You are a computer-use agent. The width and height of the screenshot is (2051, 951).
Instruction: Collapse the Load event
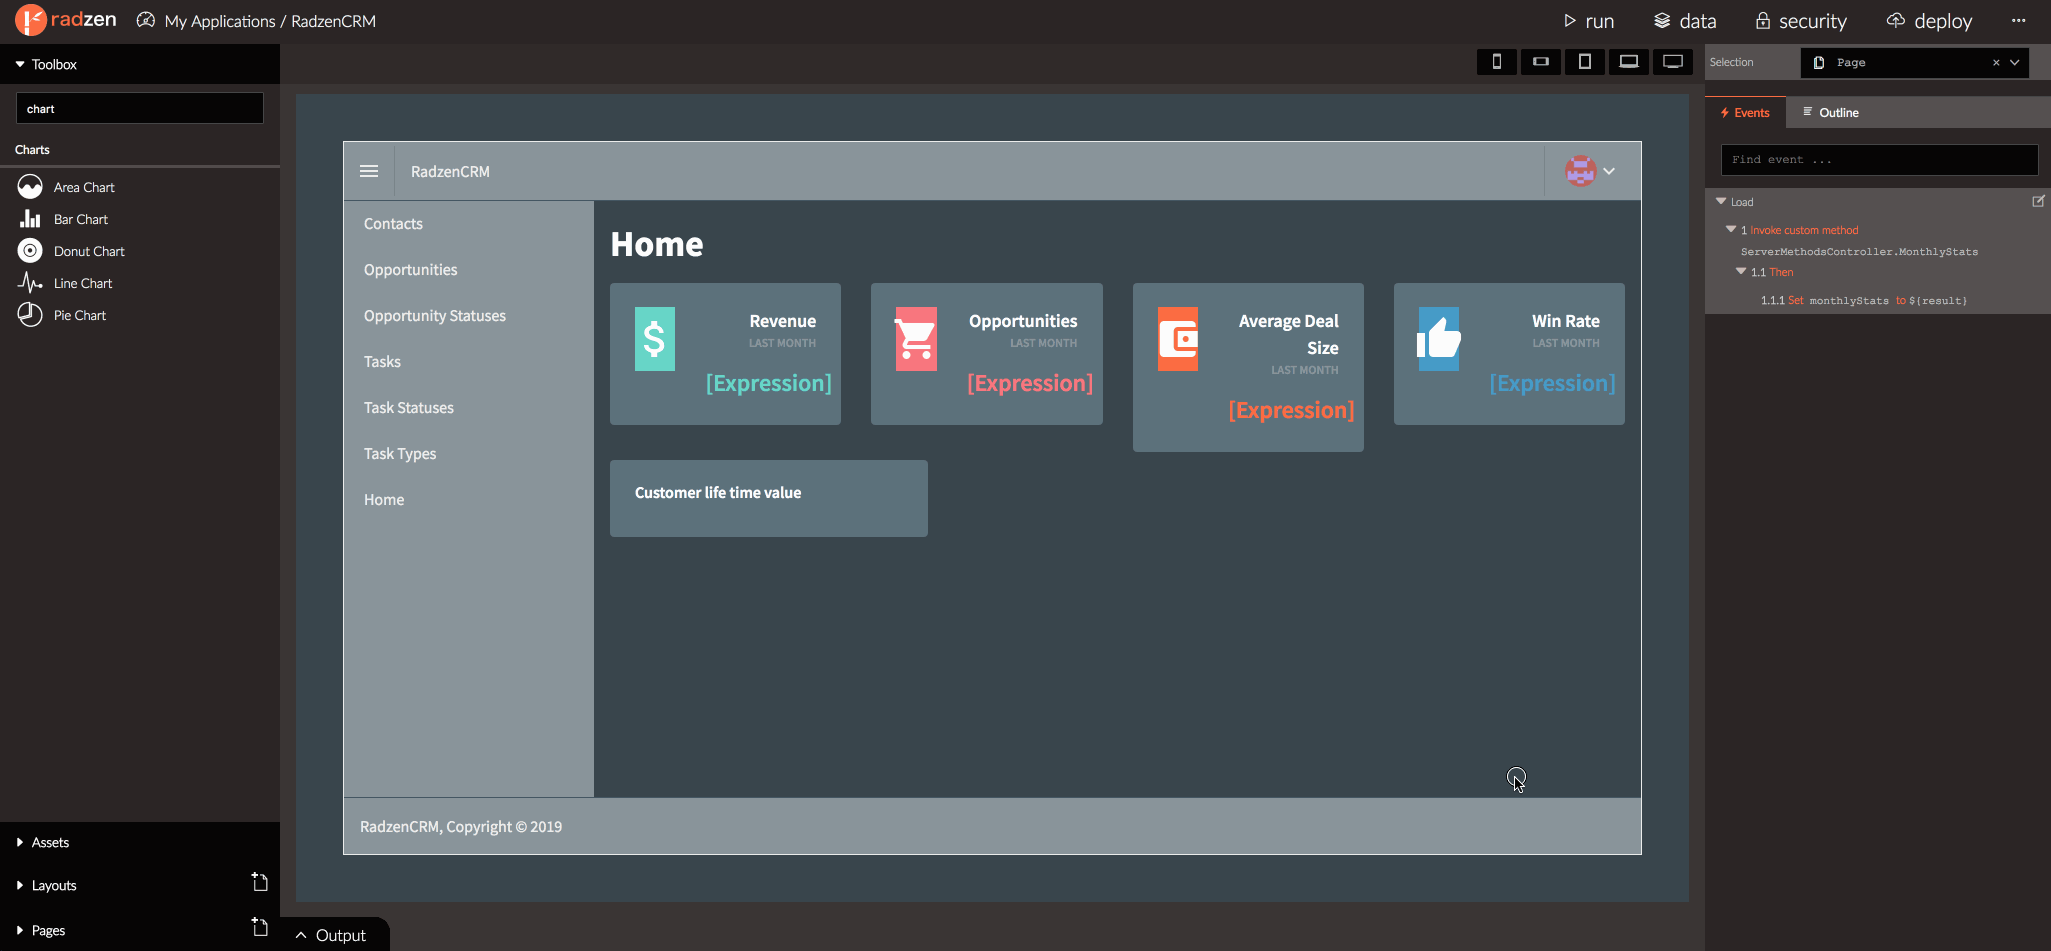coord(1721,201)
